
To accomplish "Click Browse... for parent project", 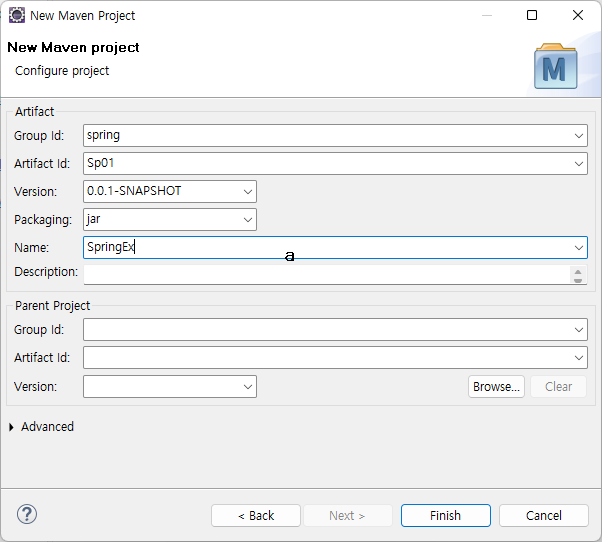I will [x=496, y=387].
